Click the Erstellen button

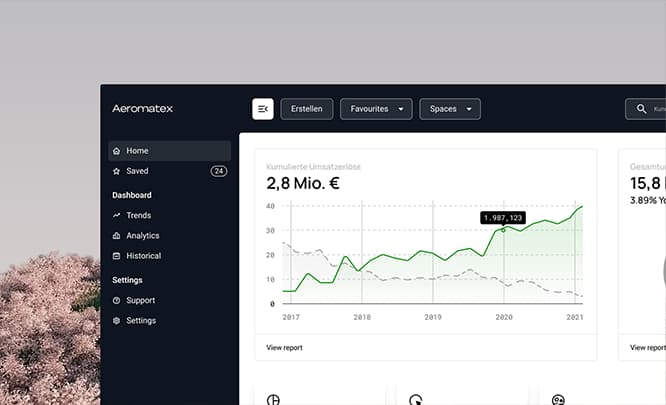307,109
